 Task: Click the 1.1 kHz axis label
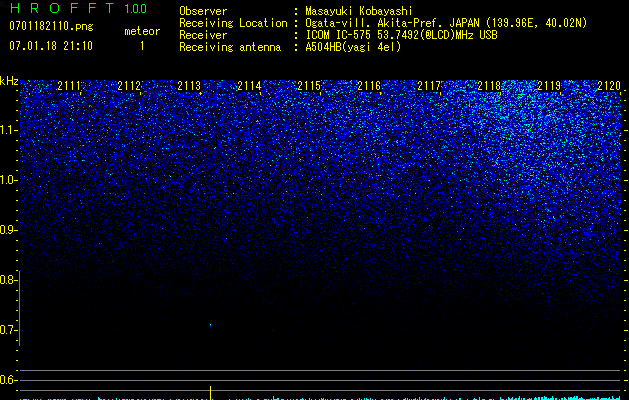coord(8,130)
